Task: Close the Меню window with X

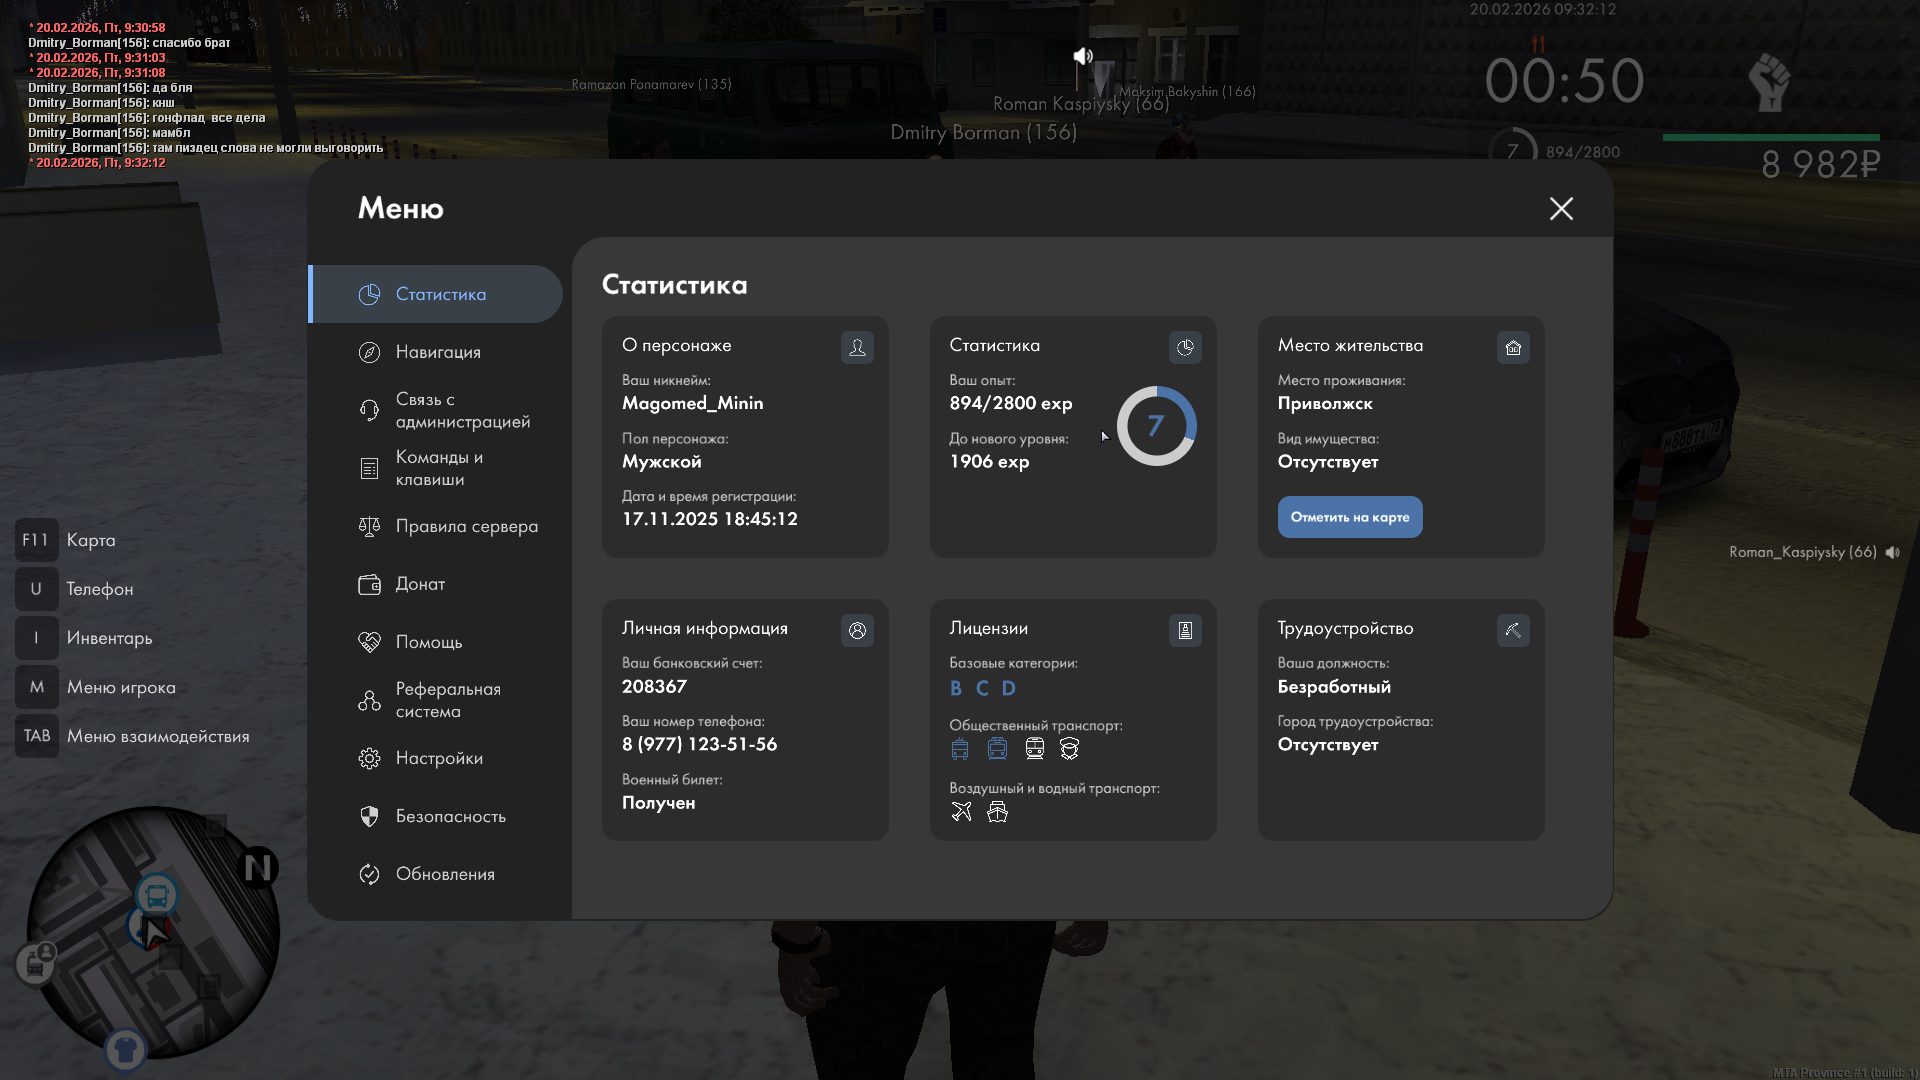Action: 1561,208
